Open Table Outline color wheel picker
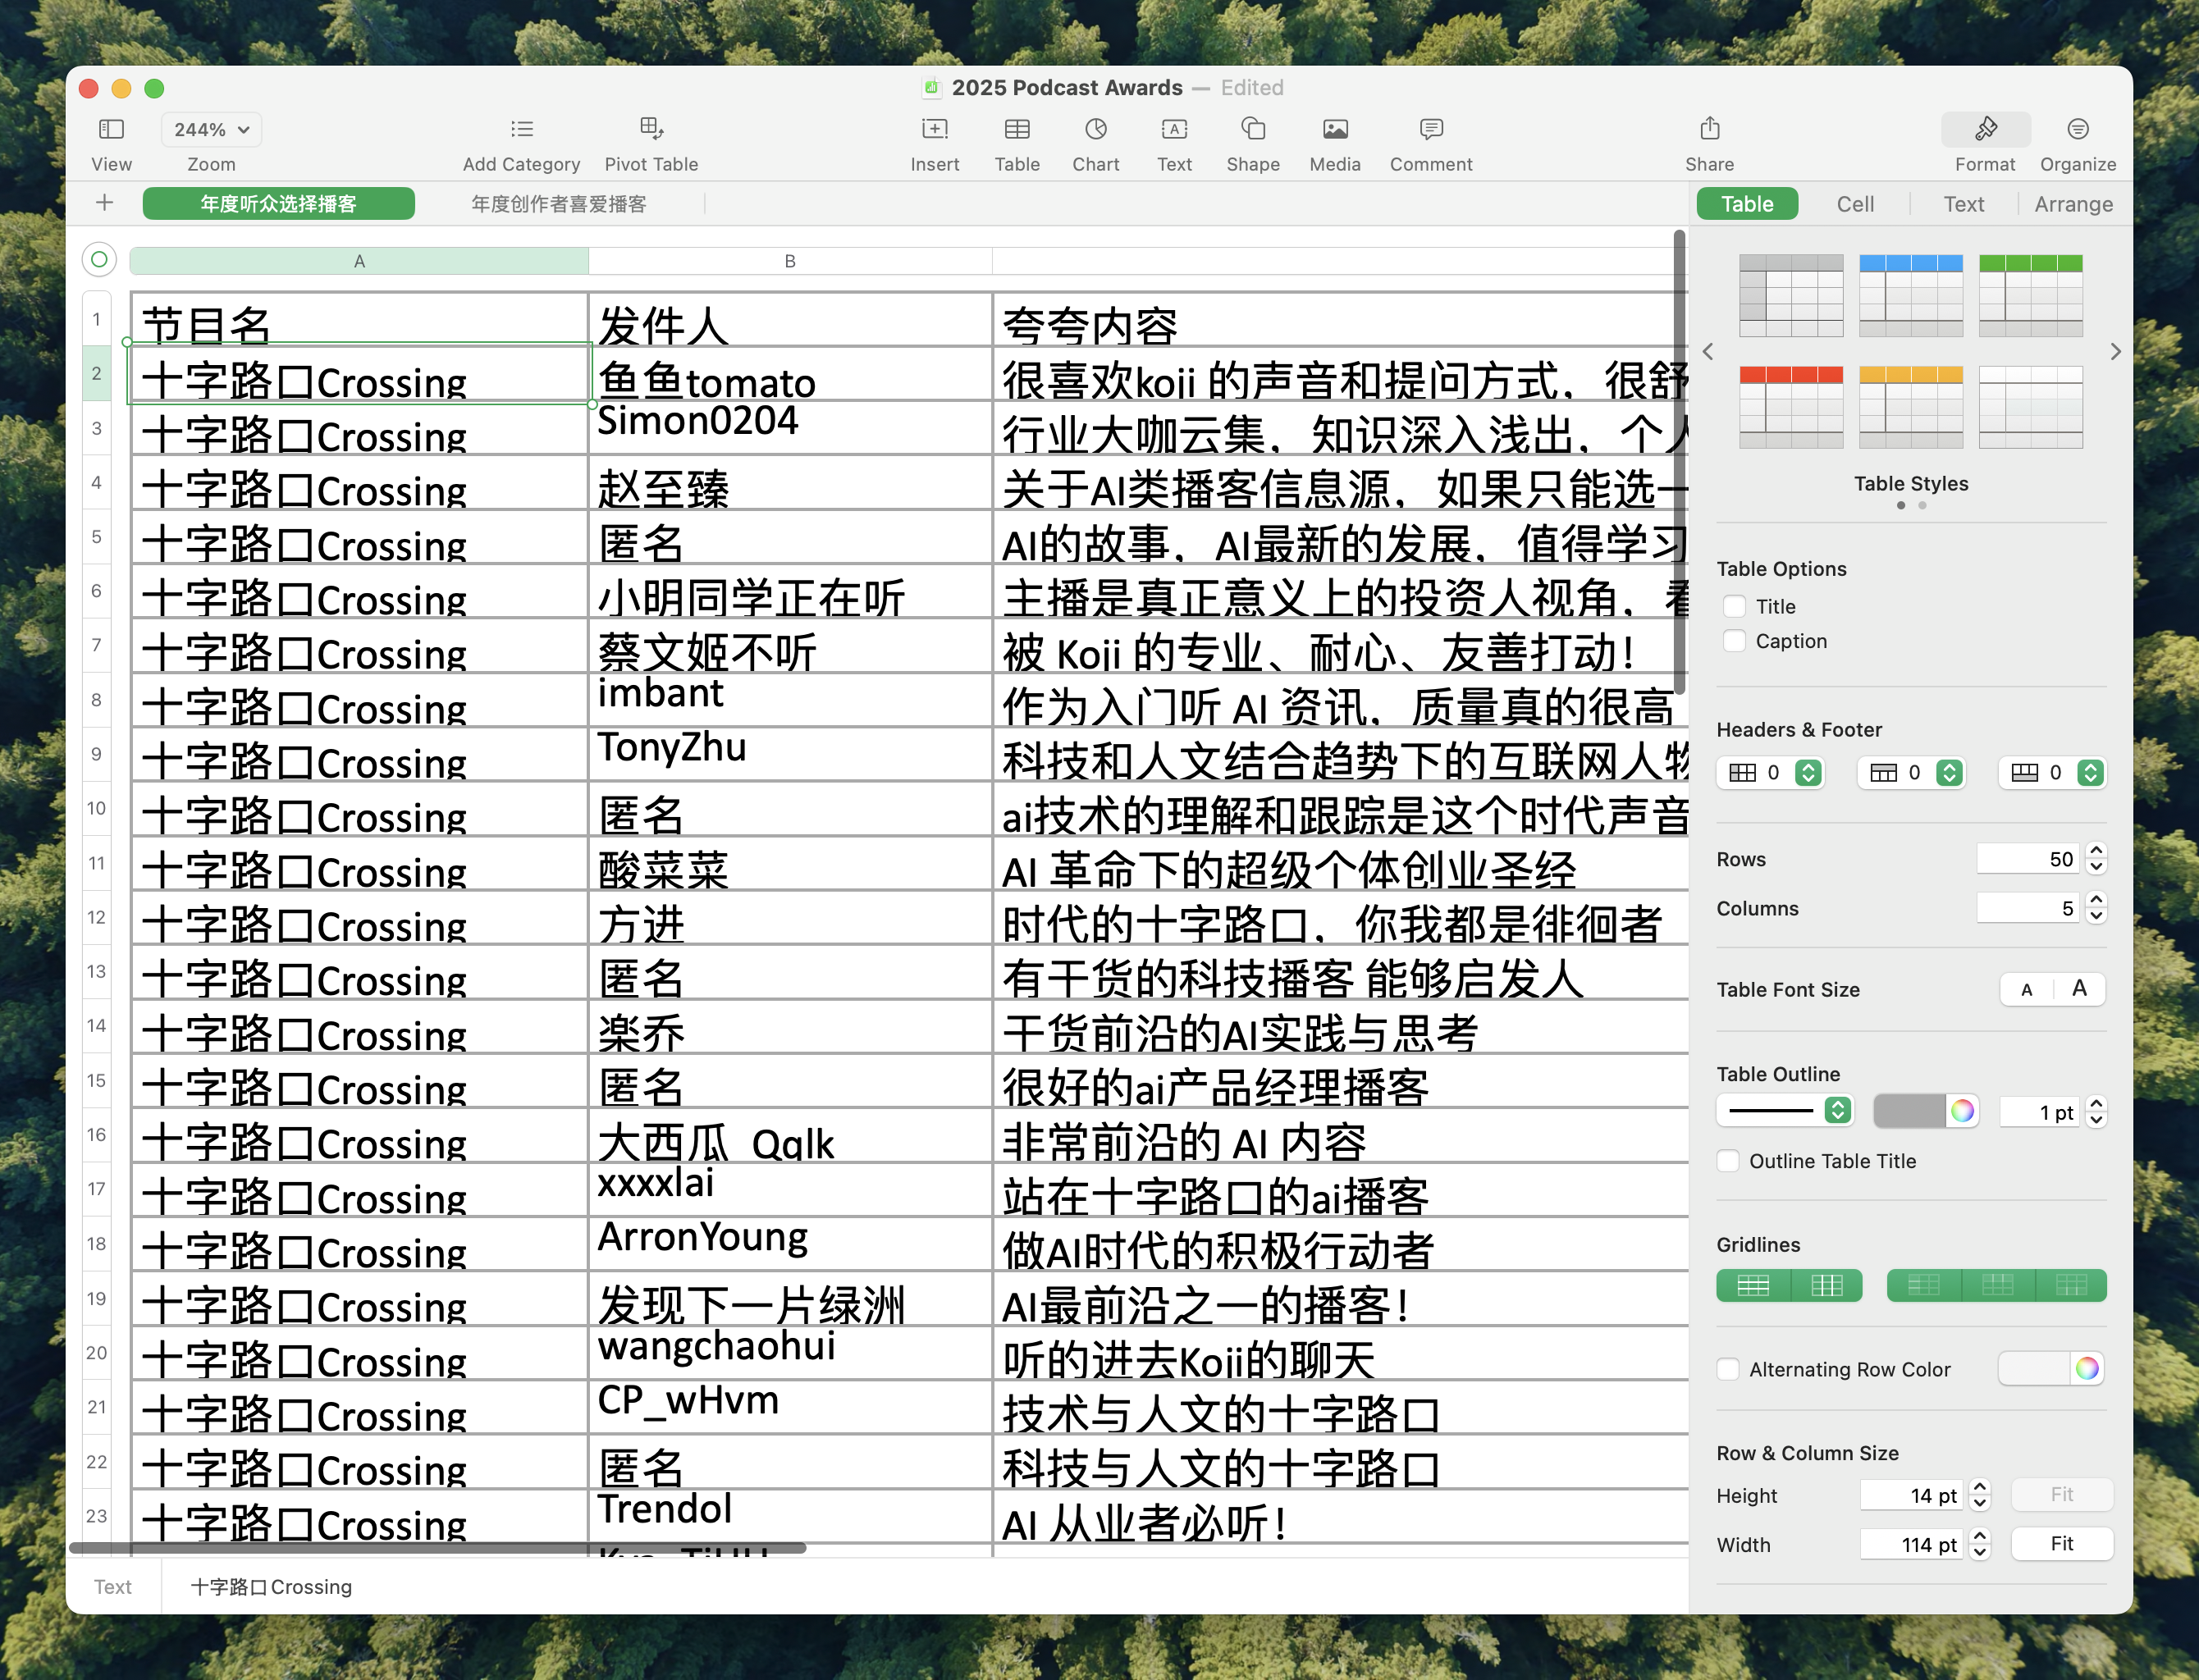The height and width of the screenshot is (1680, 2199). click(1962, 1111)
